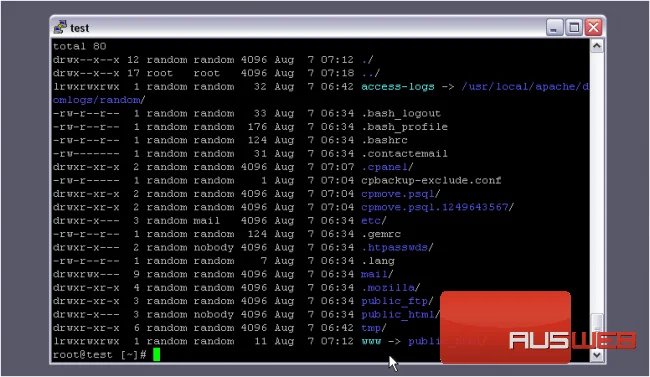Click the cpmove.psql.1249643567 directory entry
The height and width of the screenshot is (377, 650).
pyautogui.click(x=434, y=207)
